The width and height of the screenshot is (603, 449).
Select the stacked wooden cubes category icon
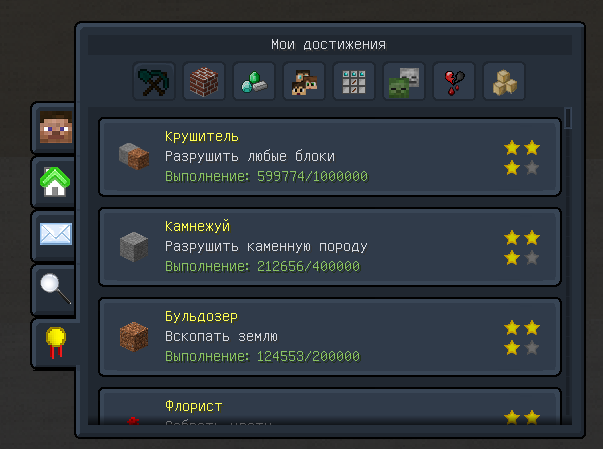pos(504,81)
